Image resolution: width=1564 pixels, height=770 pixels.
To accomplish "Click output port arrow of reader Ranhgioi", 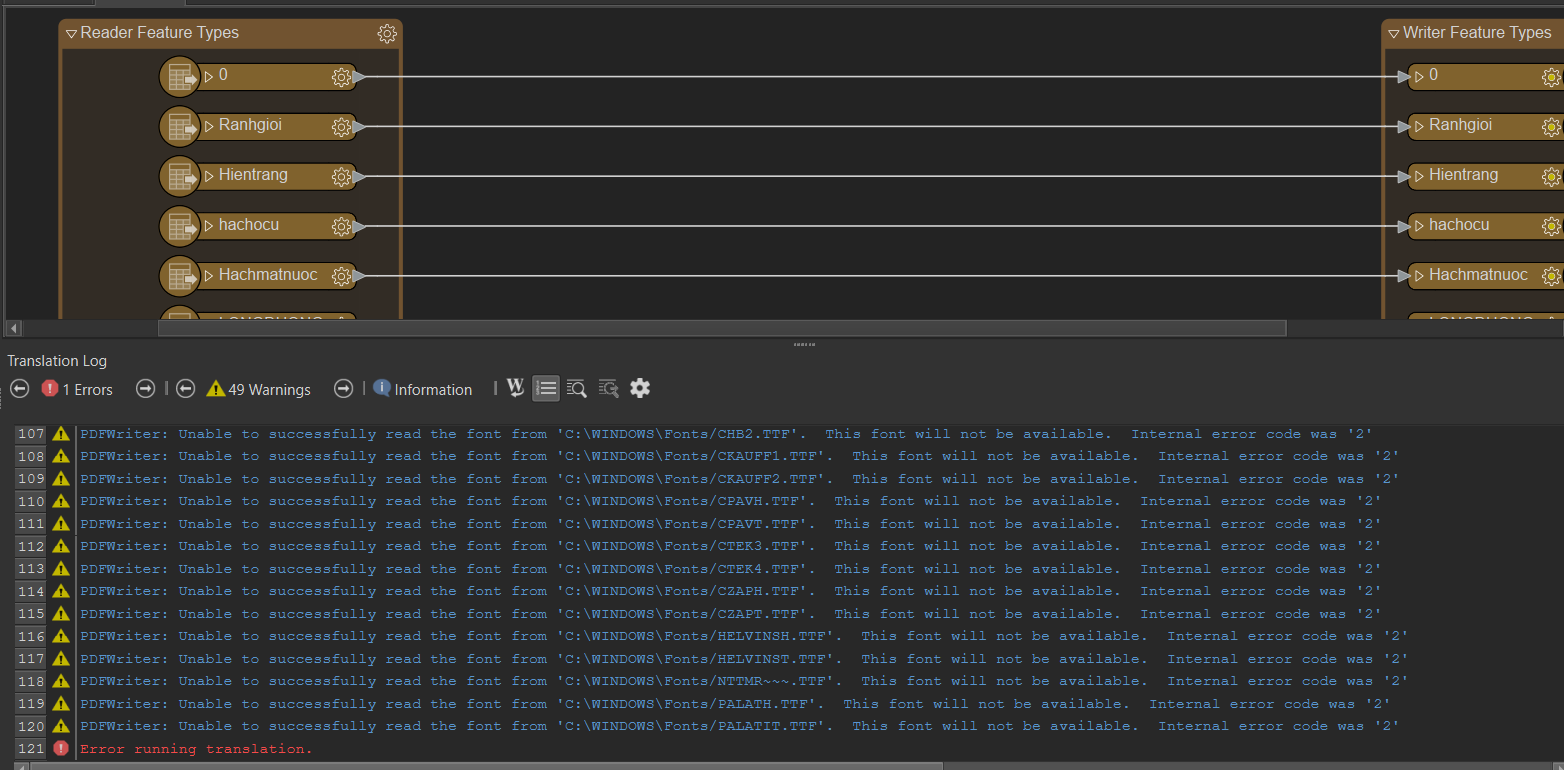I will tap(359, 127).
